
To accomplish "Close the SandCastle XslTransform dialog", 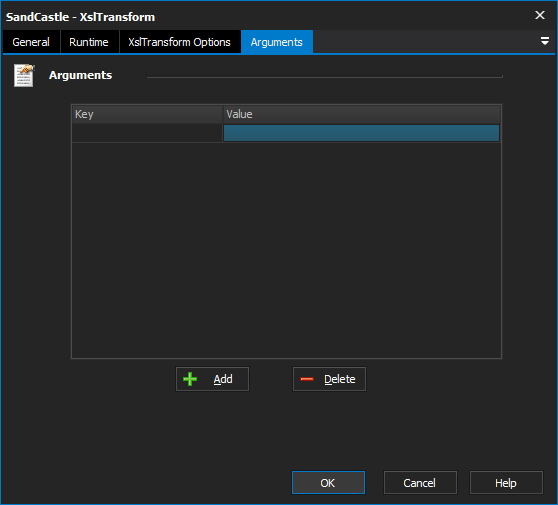I will click(540, 15).
